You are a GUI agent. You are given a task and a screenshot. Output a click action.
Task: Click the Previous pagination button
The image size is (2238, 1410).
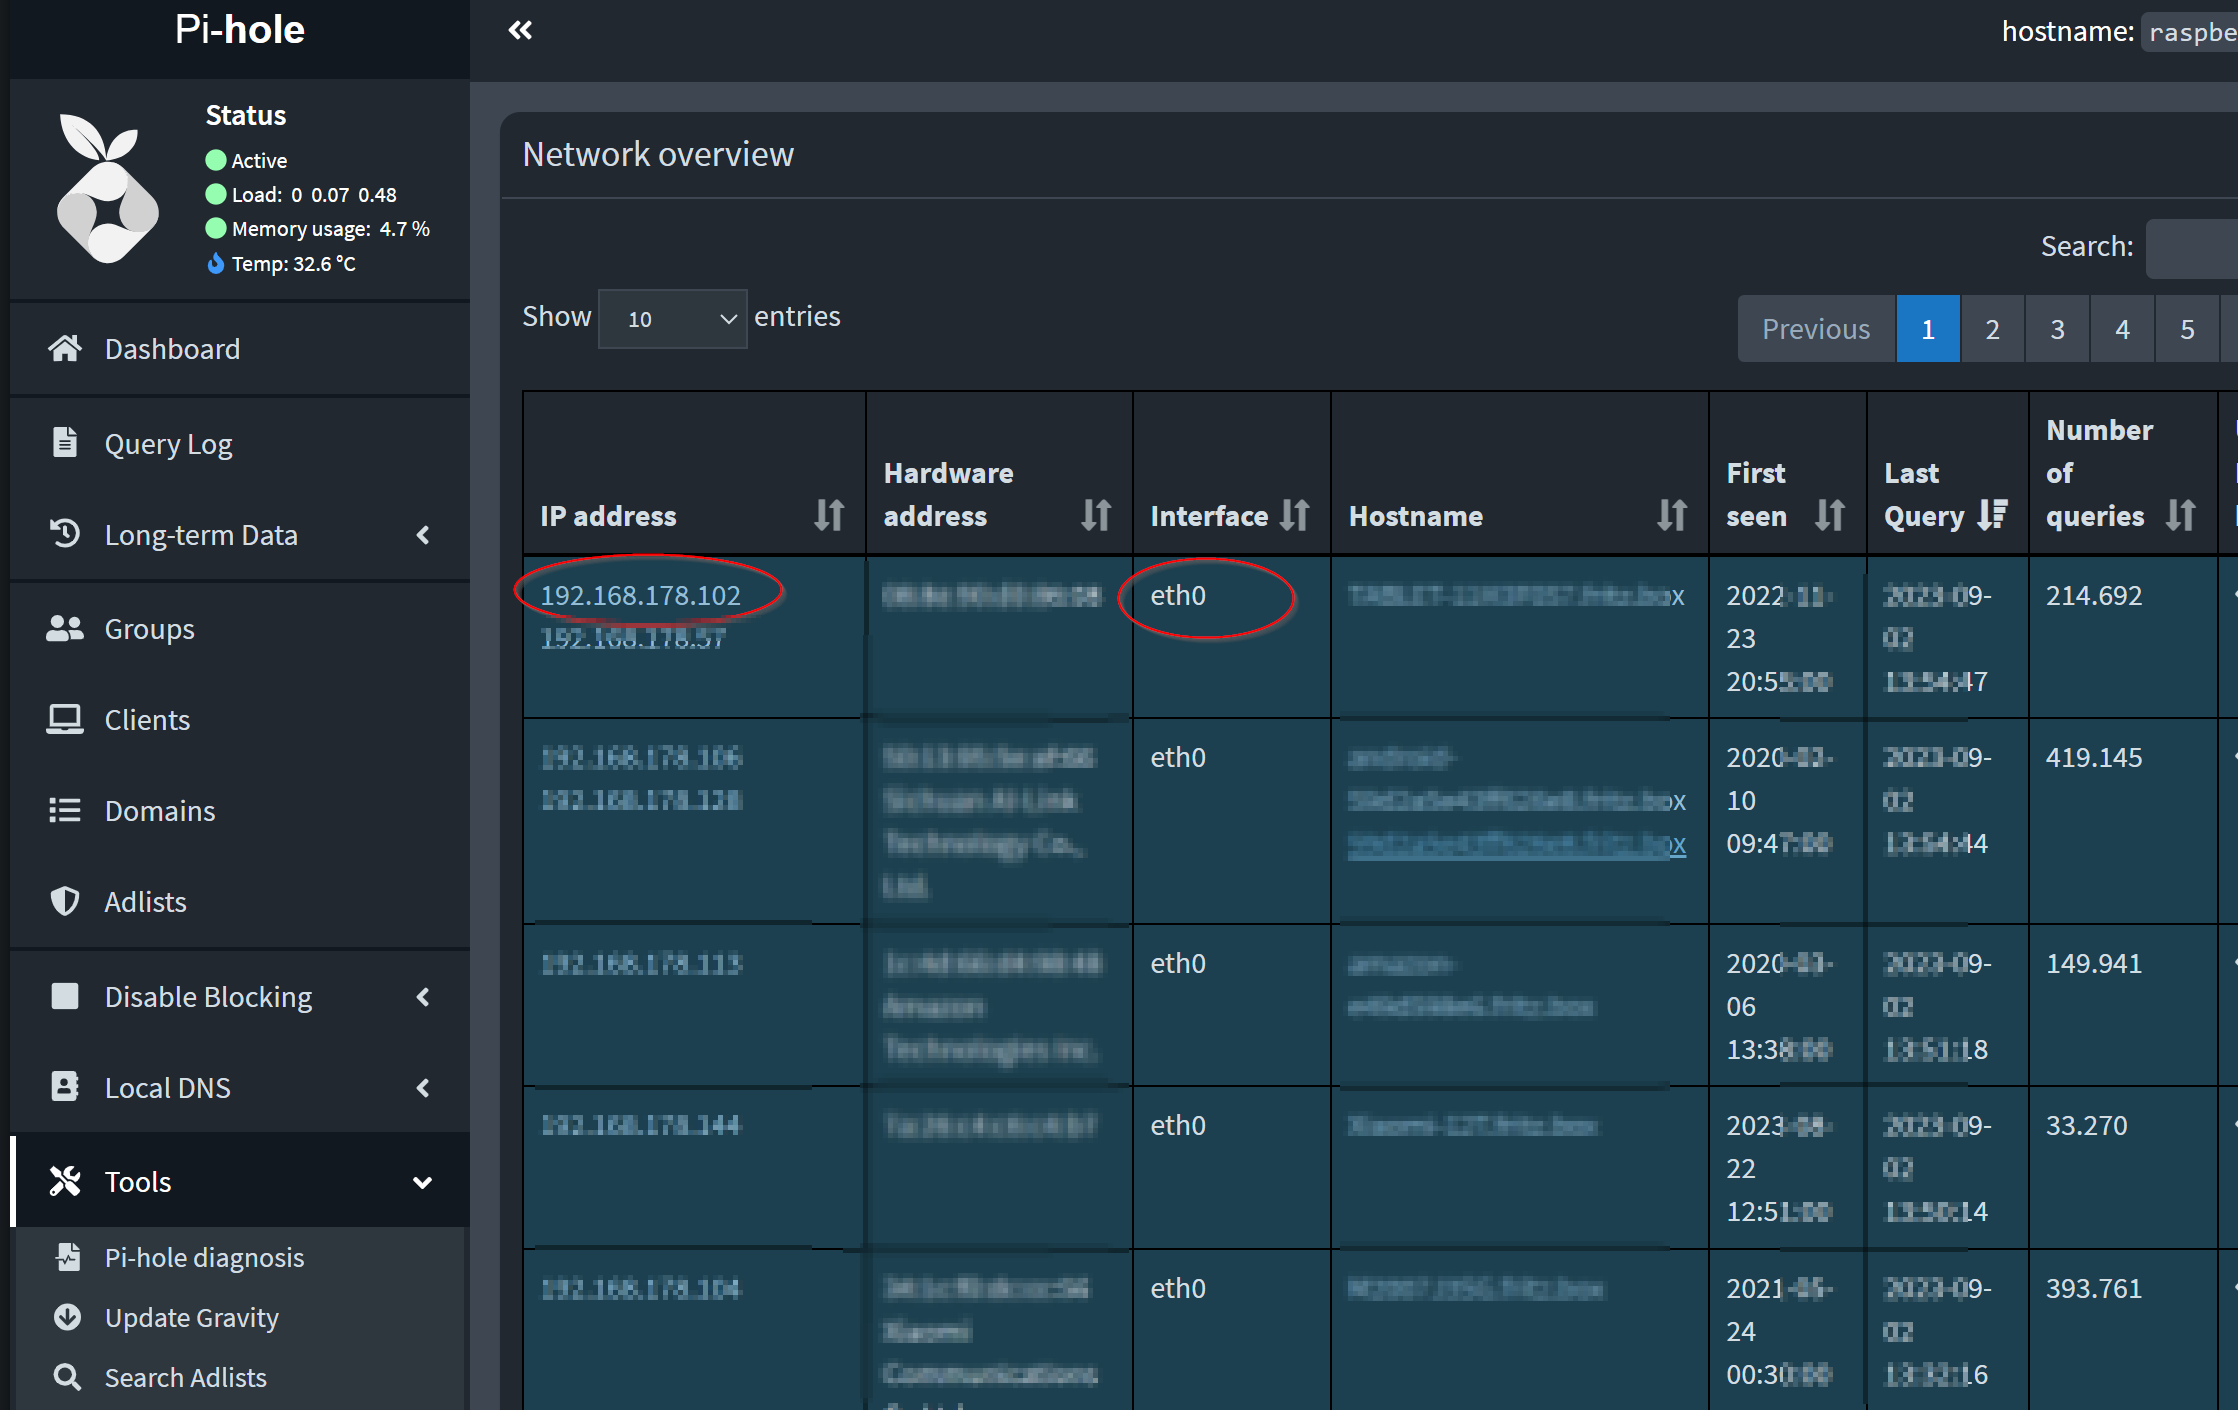click(1816, 329)
